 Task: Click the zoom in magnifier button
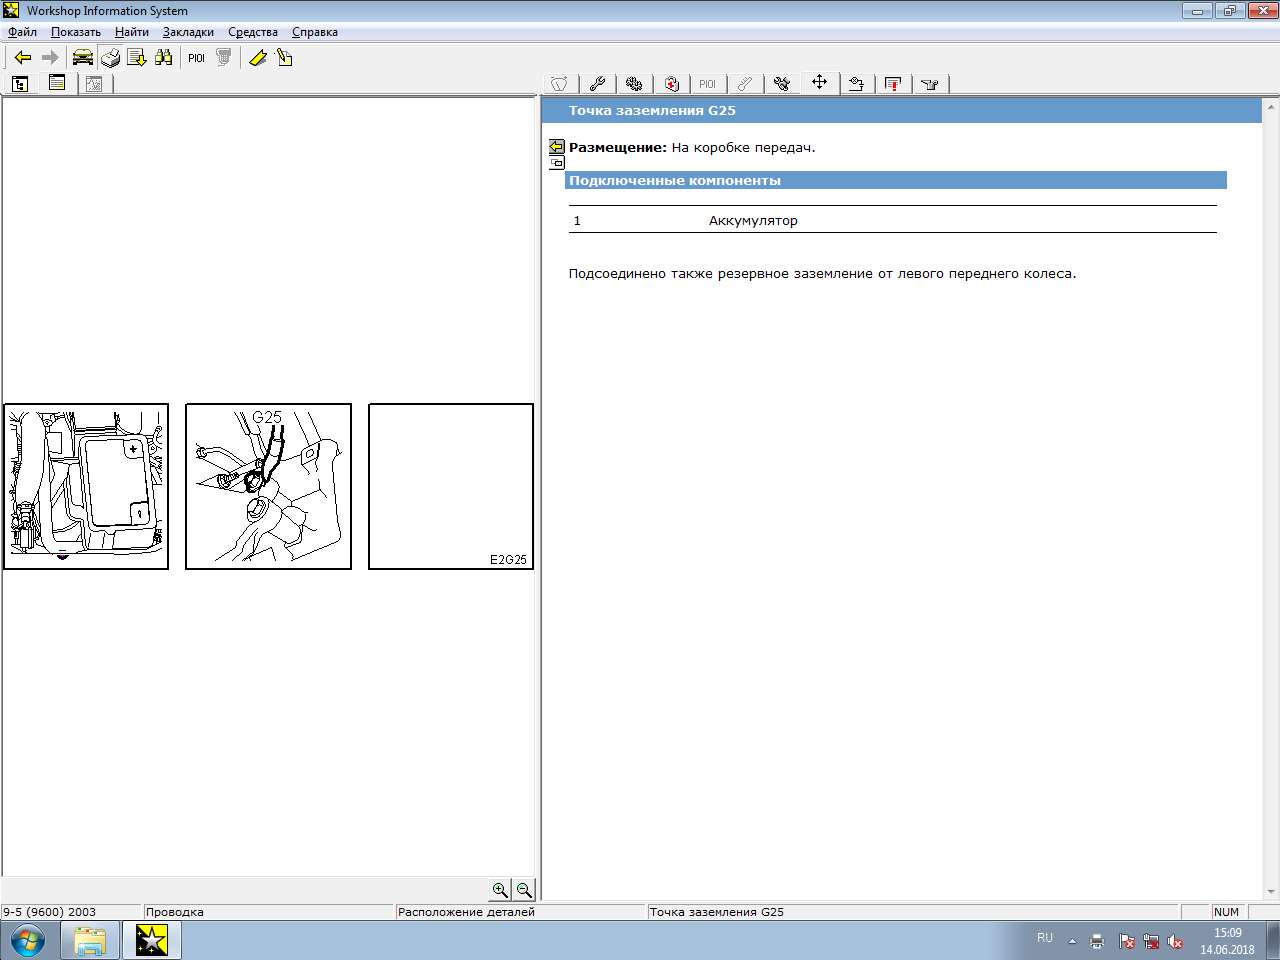click(x=500, y=890)
